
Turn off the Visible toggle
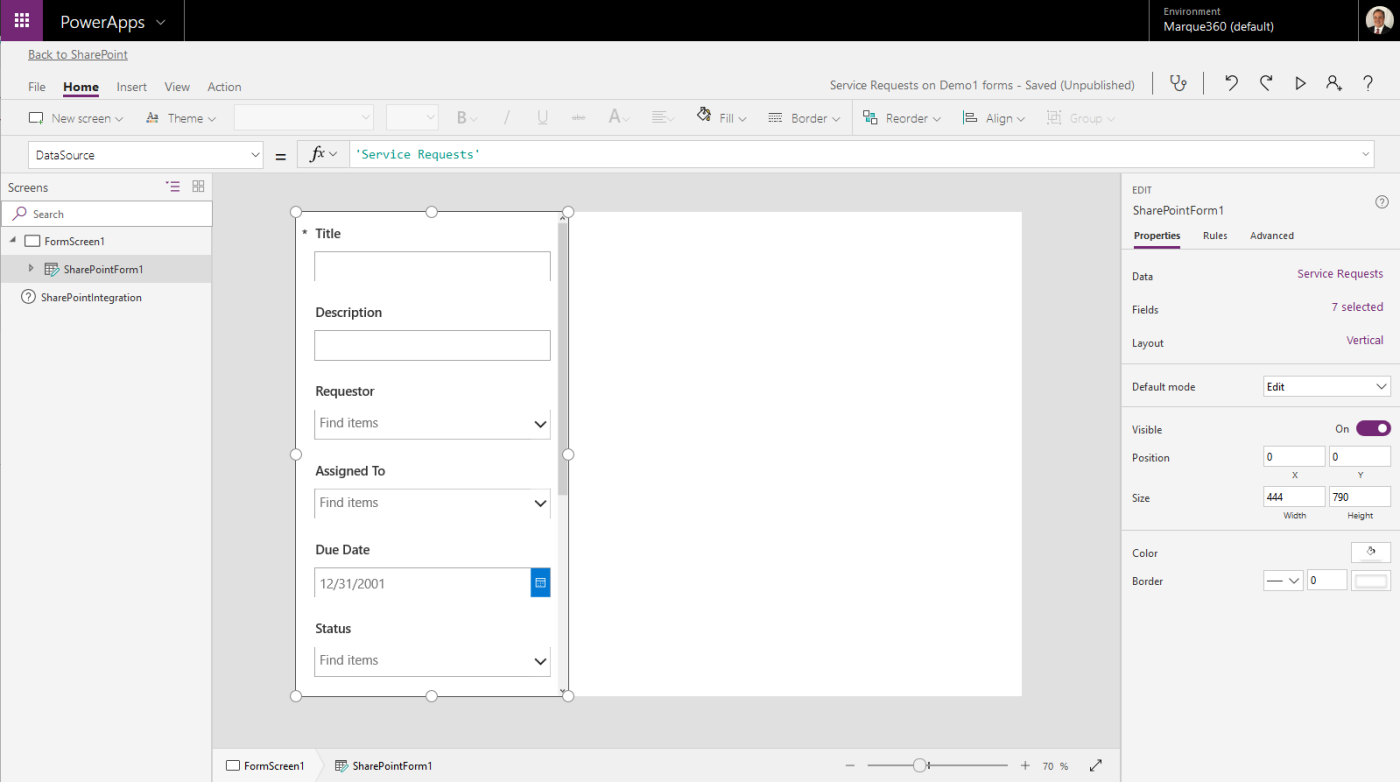pyautogui.click(x=1371, y=428)
